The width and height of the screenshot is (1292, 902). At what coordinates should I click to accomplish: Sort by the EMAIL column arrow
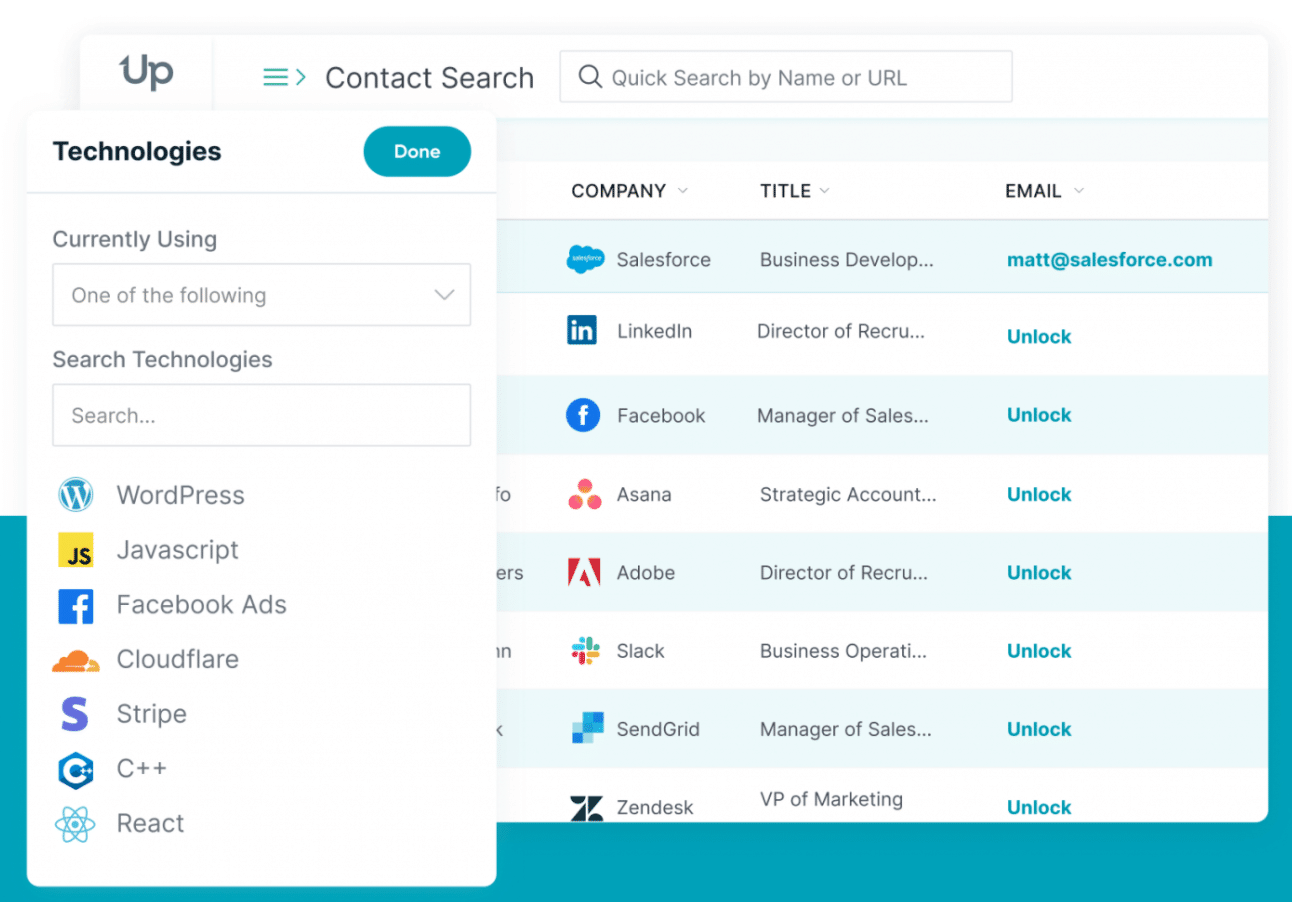point(1078,191)
